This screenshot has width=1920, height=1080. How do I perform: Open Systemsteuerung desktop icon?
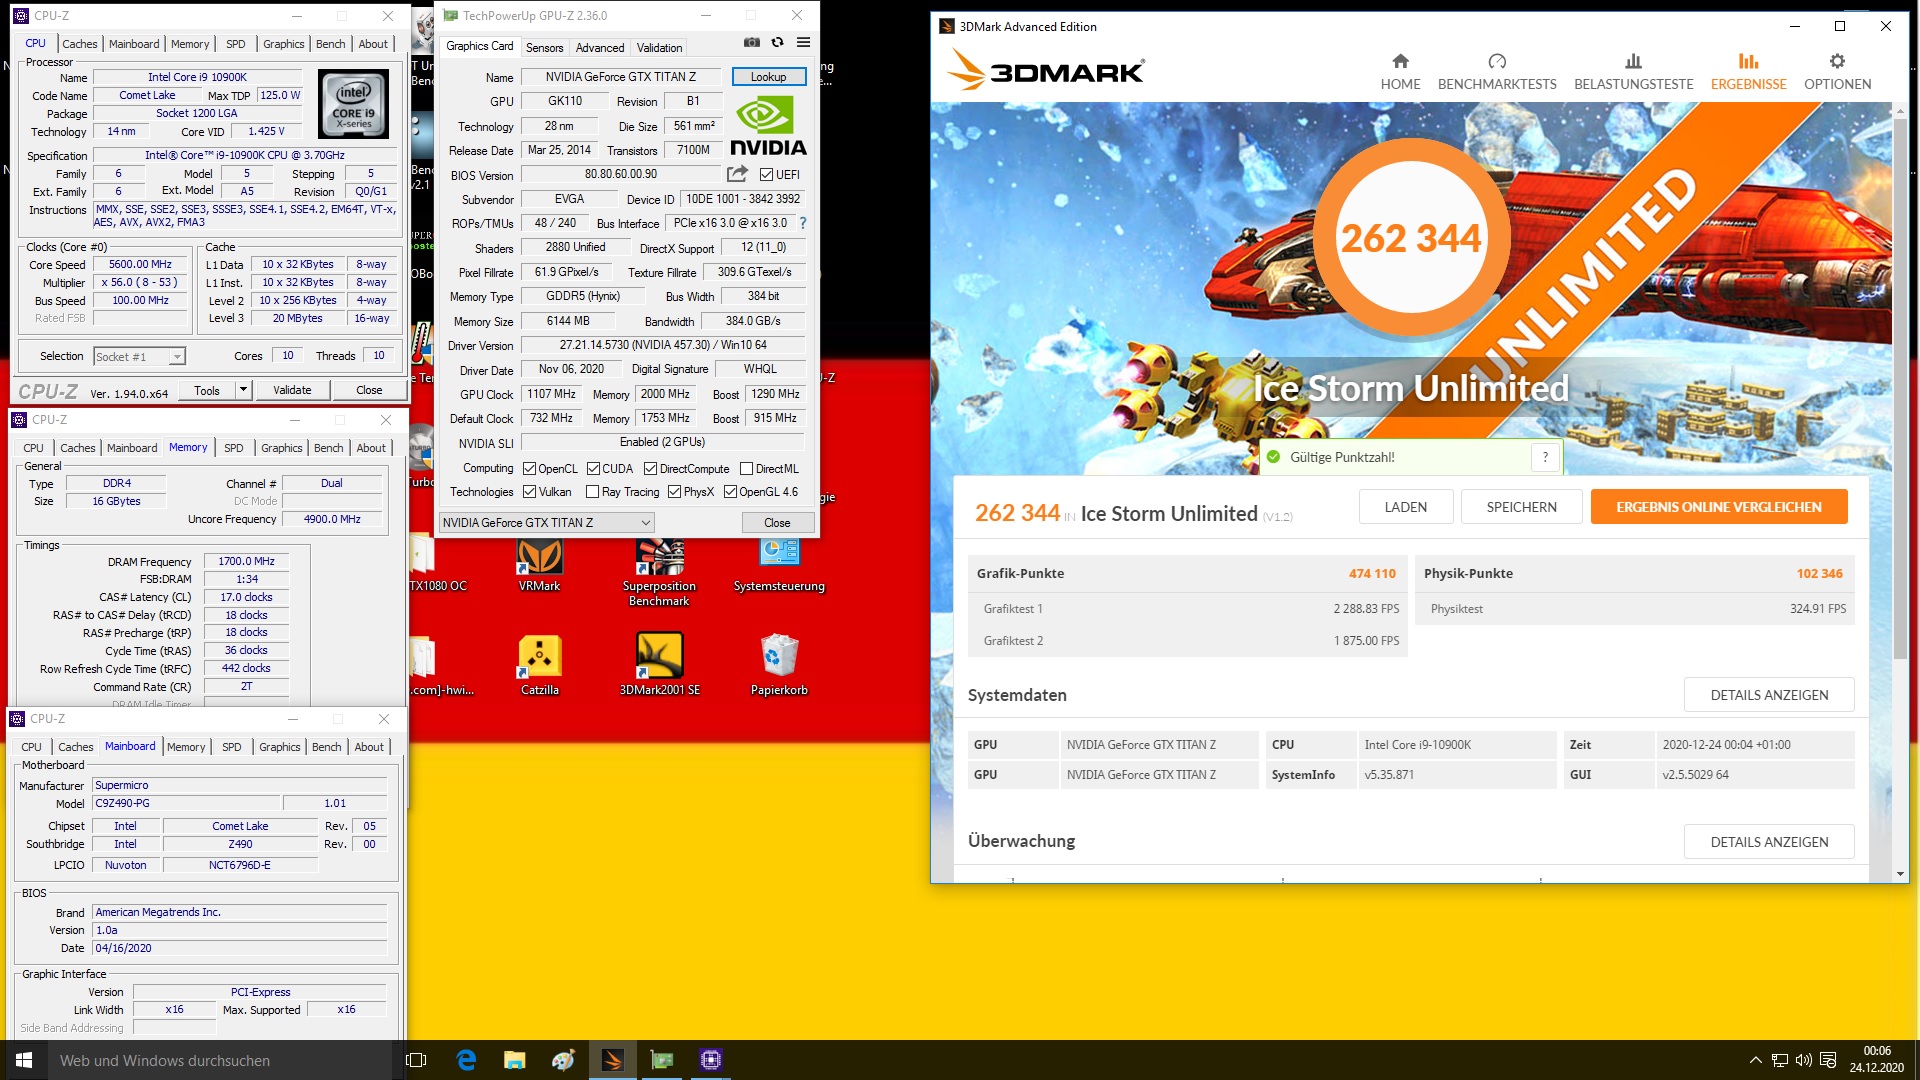(779, 565)
